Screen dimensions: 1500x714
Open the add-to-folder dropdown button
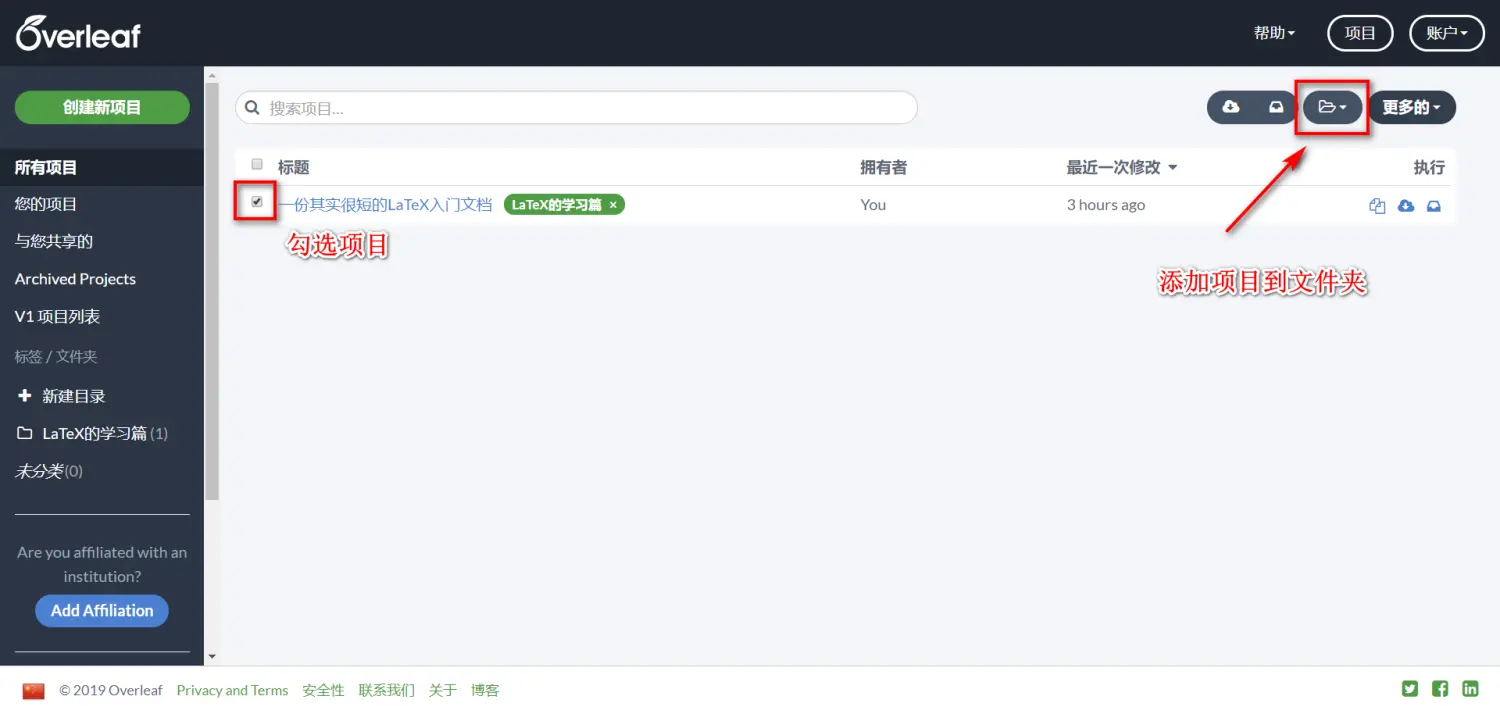click(x=1332, y=107)
